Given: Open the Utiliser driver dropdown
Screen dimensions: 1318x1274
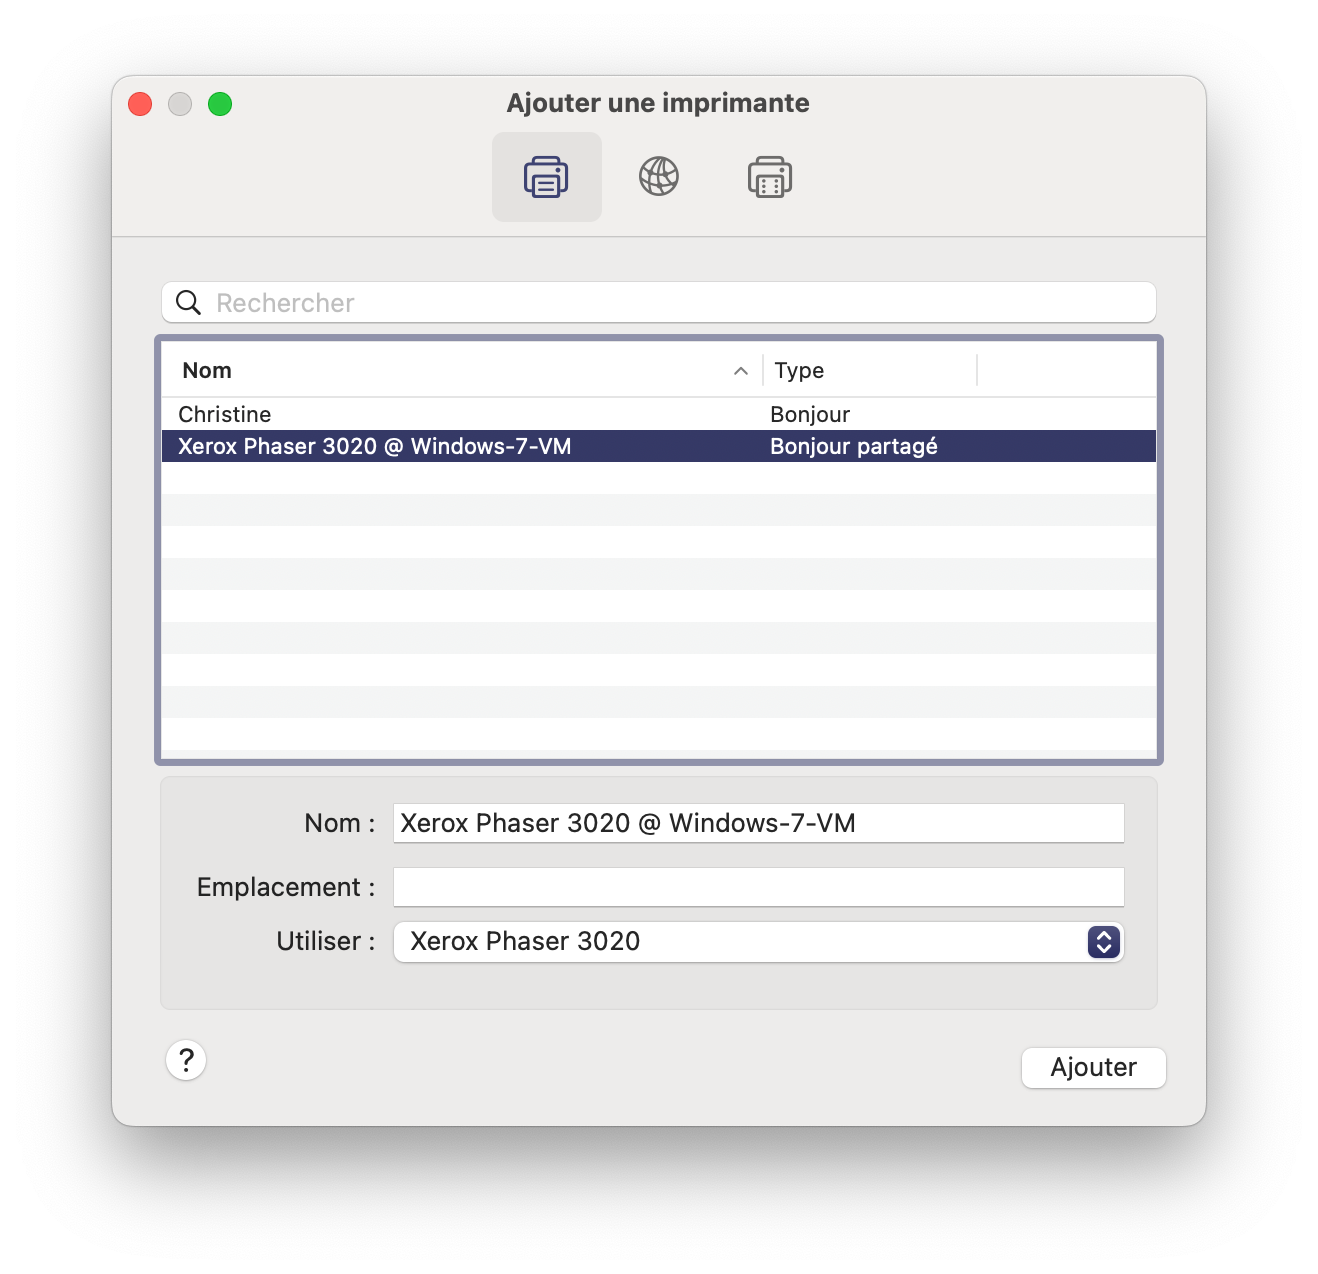Looking at the screenshot, I should coord(759,942).
